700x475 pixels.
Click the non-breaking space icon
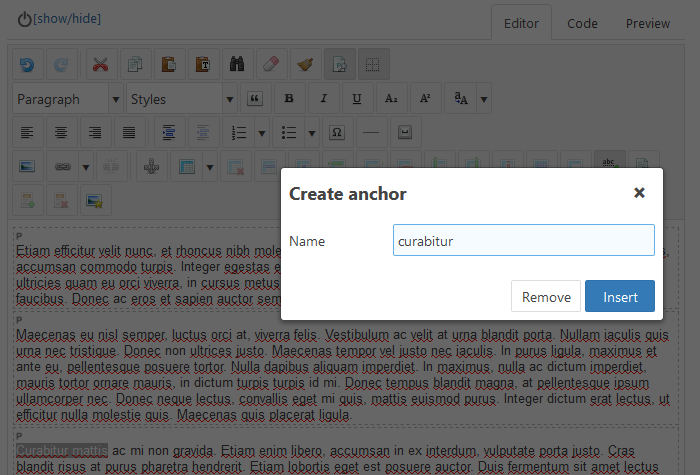pos(405,133)
